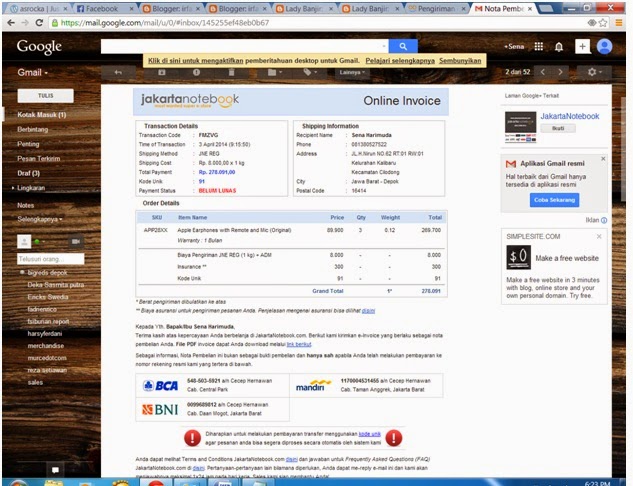Click the +Sena profile link
This screenshot has height=486, width=633.
pos(514,47)
